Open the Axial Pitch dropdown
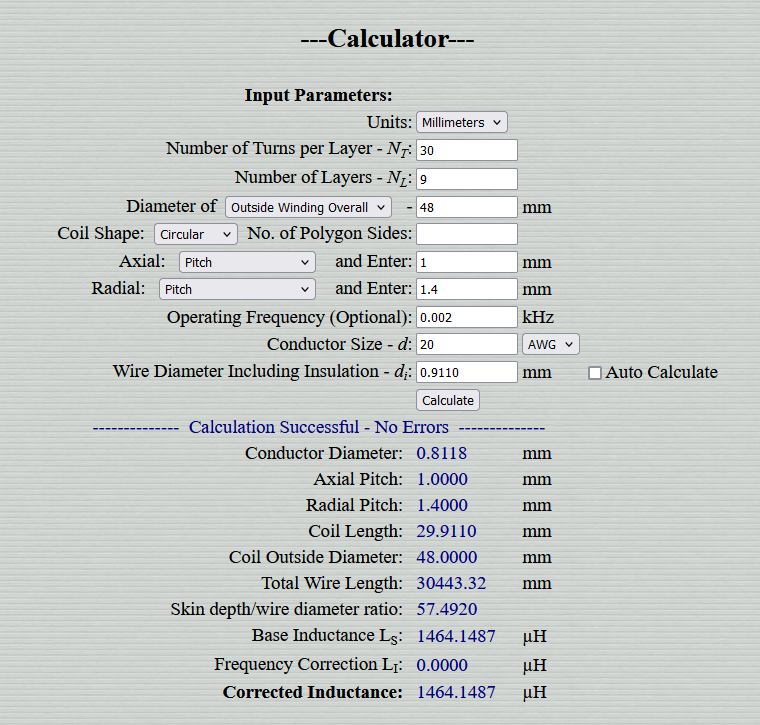Viewport: 760px width, 725px height. pos(247,262)
